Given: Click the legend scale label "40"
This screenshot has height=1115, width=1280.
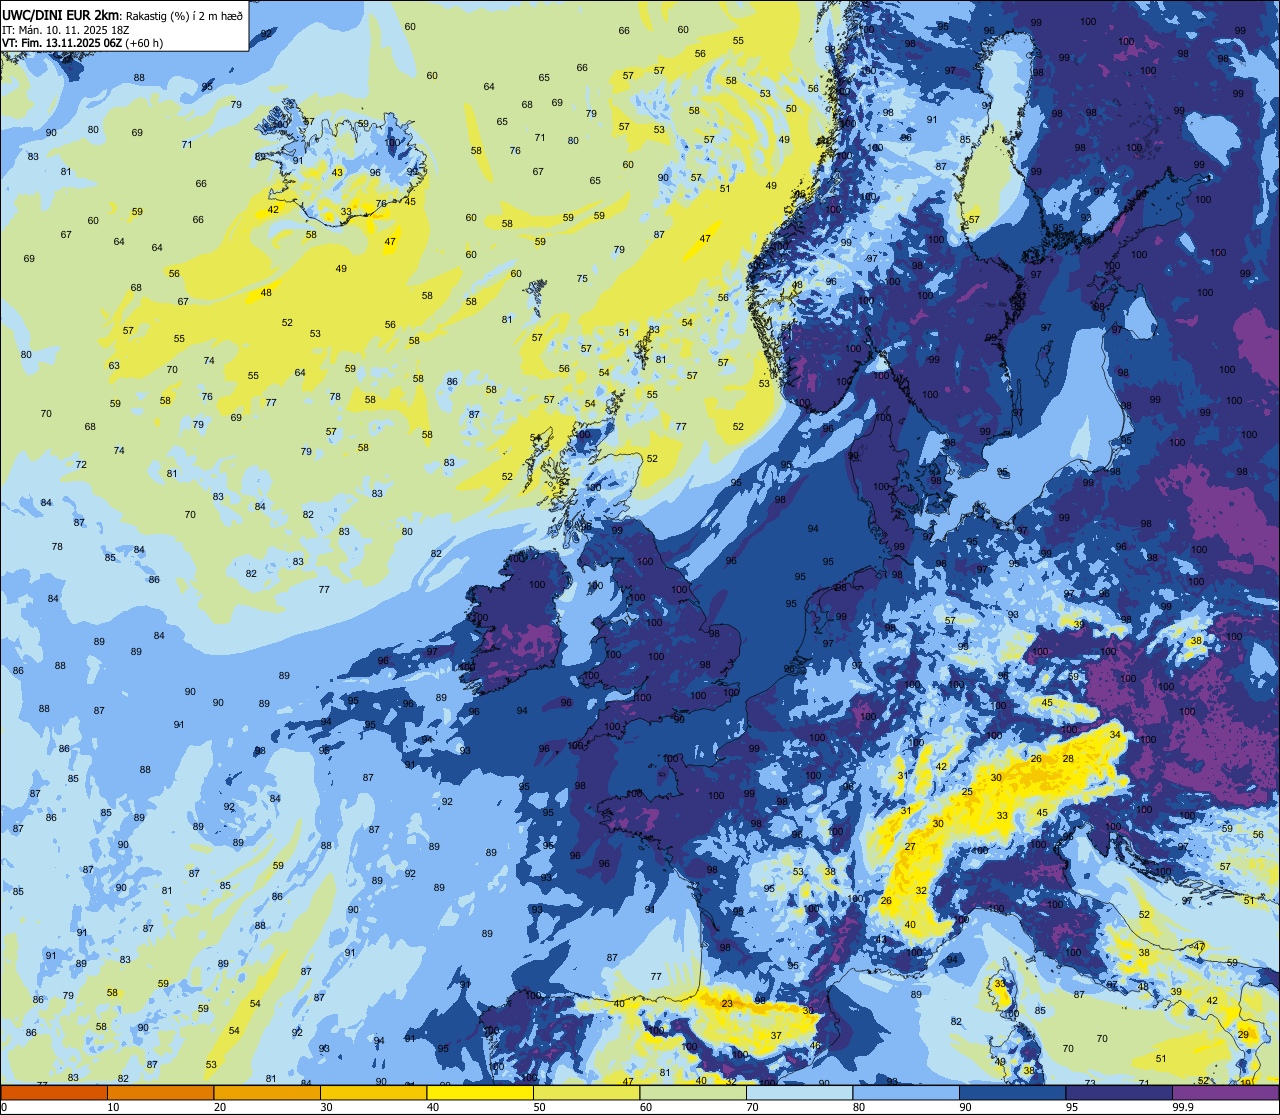Looking at the screenshot, I should (x=433, y=1108).
